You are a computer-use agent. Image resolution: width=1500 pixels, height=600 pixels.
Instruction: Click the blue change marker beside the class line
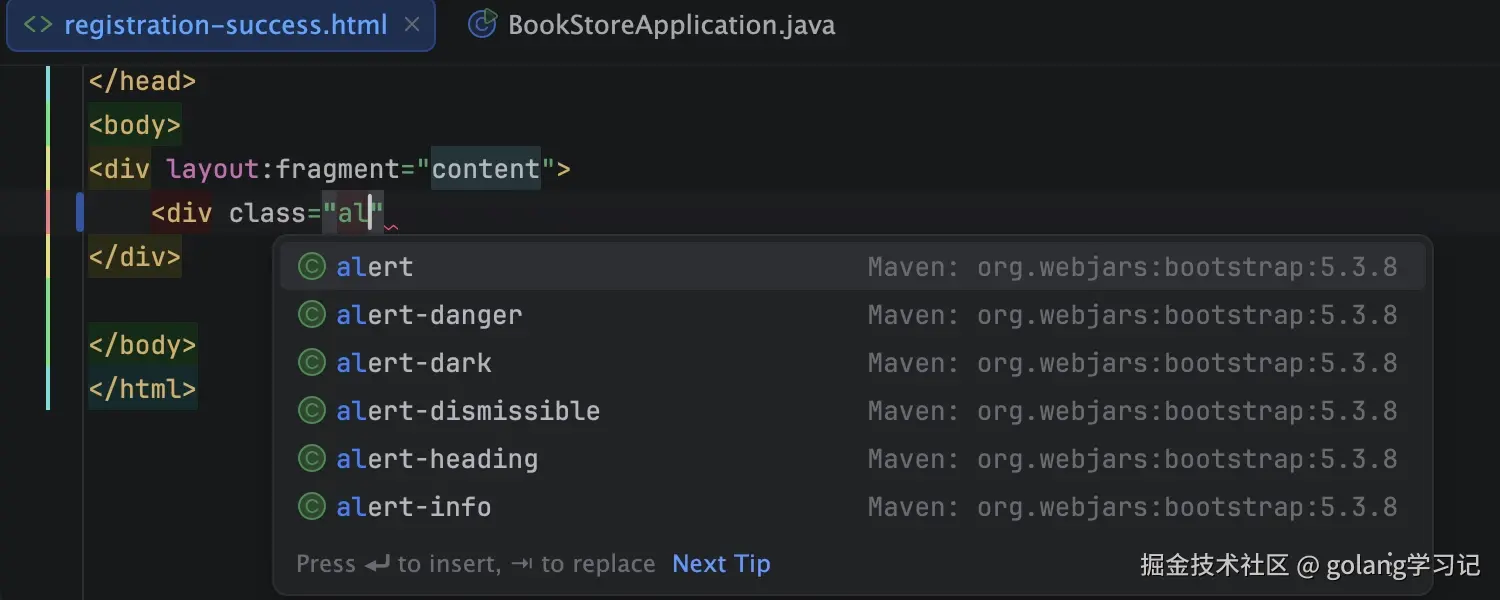tap(80, 213)
